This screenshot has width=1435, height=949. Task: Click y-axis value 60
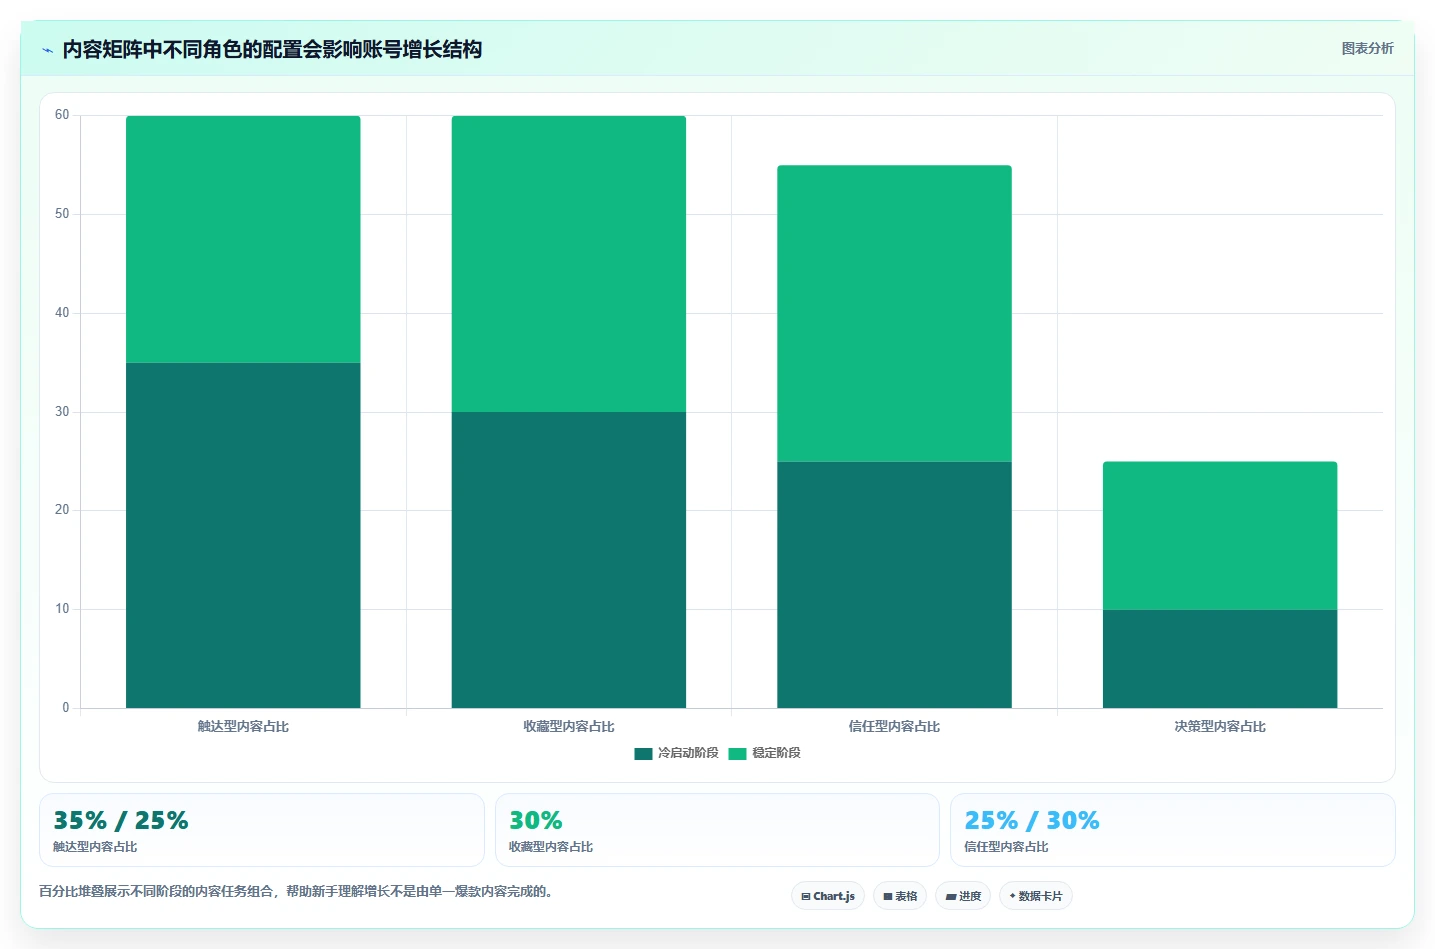click(62, 115)
